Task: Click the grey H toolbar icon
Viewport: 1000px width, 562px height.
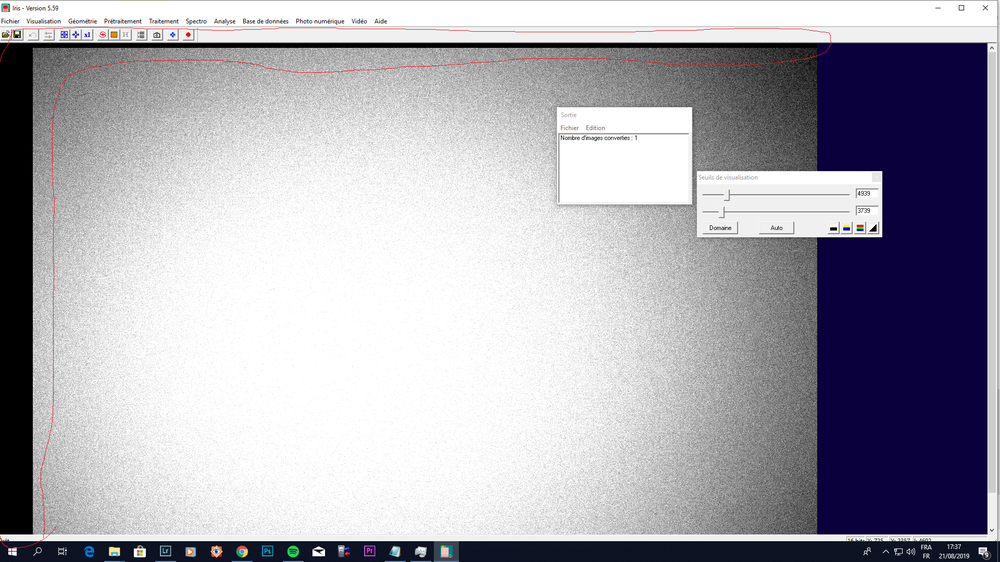Action: coord(126,35)
